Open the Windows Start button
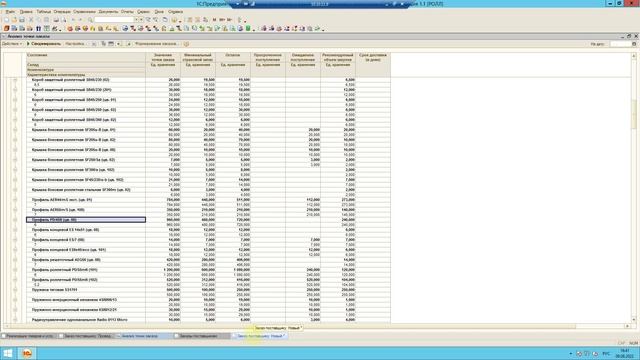Viewport: 640px width, 360px height. tap(7, 353)
